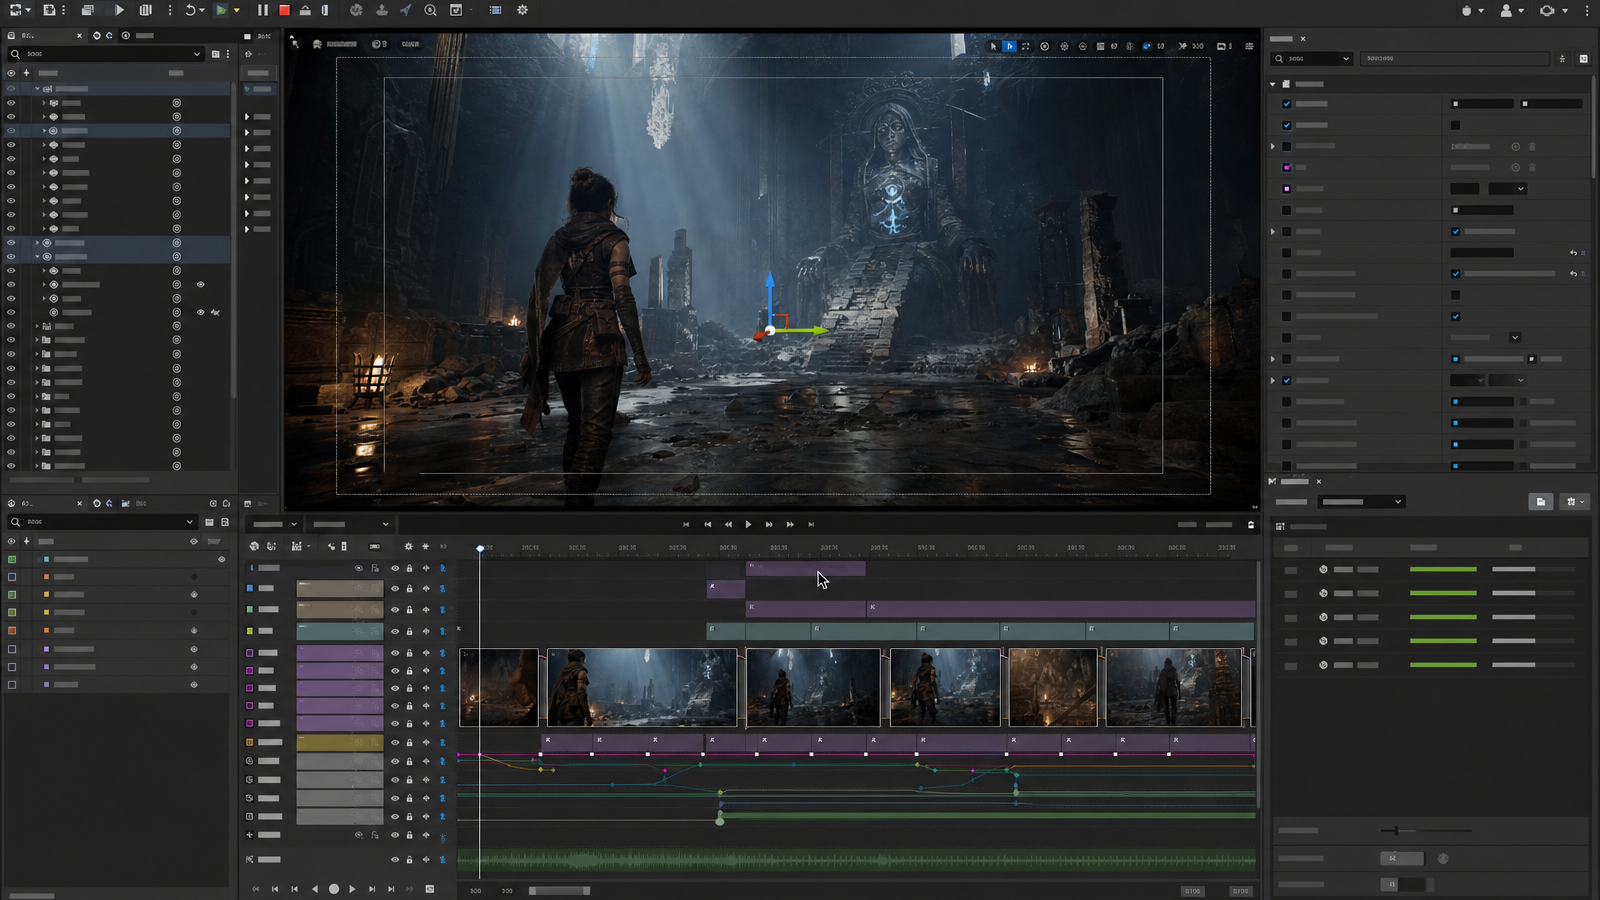Uncheck the second checked checkbox in properties left column

tap(1287, 125)
